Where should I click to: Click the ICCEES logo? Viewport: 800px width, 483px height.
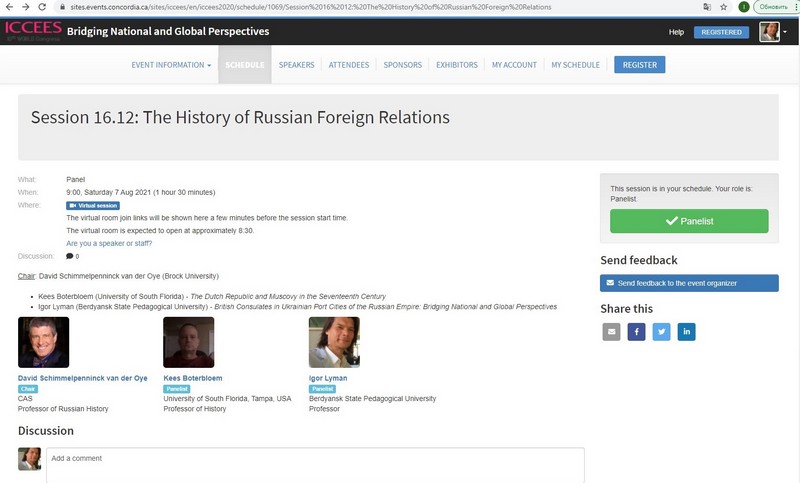(x=32, y=31)
